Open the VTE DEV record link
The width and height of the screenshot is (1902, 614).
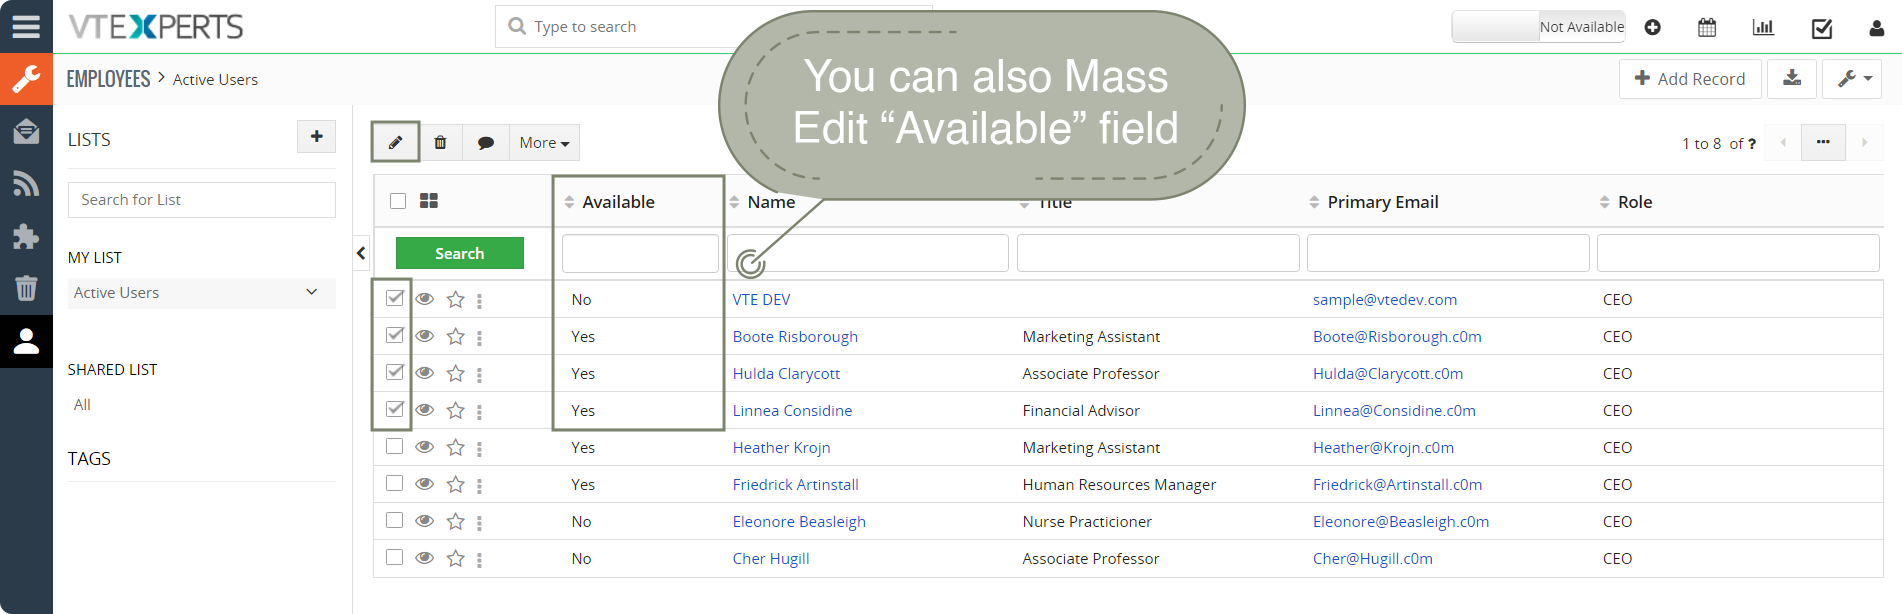(x=761, y=300)
